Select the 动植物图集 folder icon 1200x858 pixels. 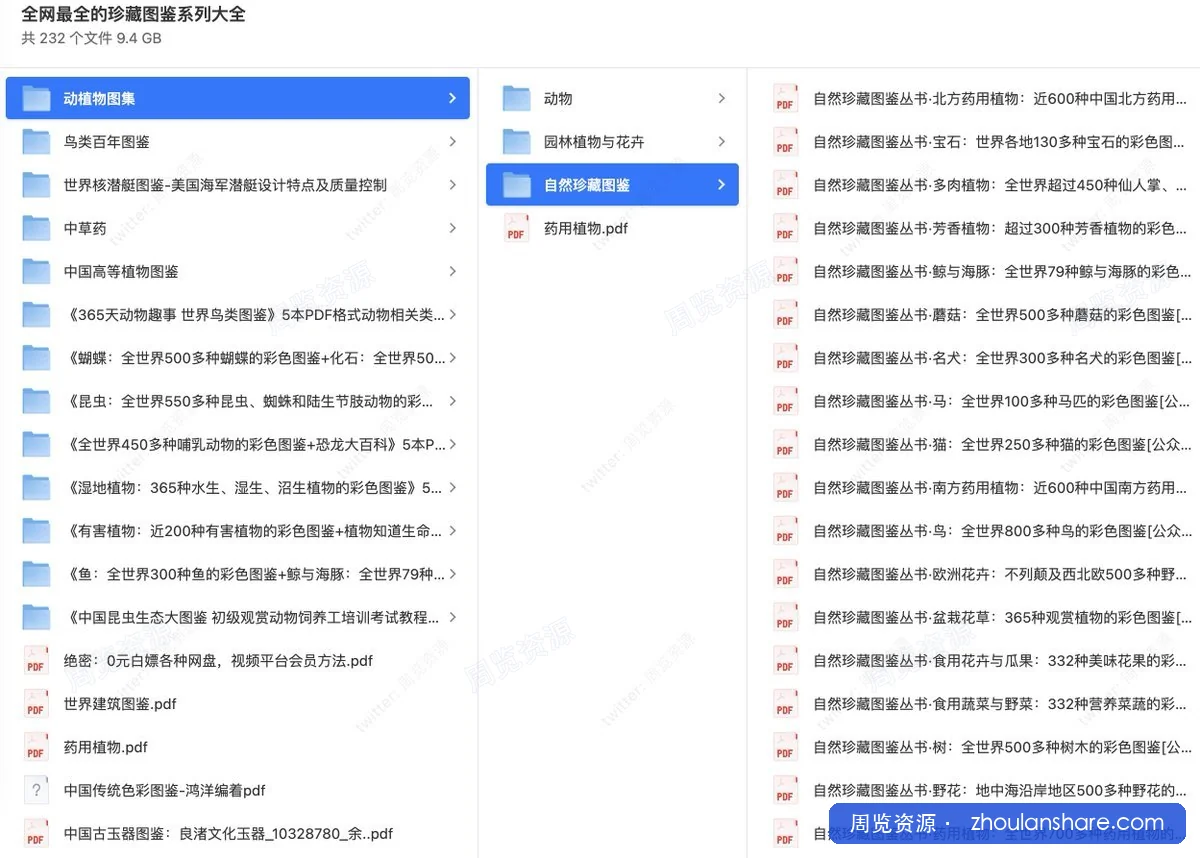tap(36, 98)
